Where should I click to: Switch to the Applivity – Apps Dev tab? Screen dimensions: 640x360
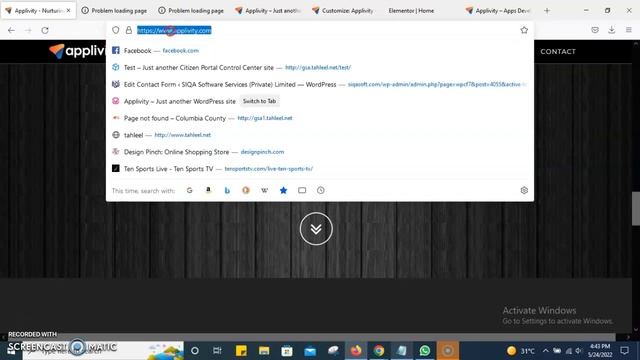click(x=499, y=11)
